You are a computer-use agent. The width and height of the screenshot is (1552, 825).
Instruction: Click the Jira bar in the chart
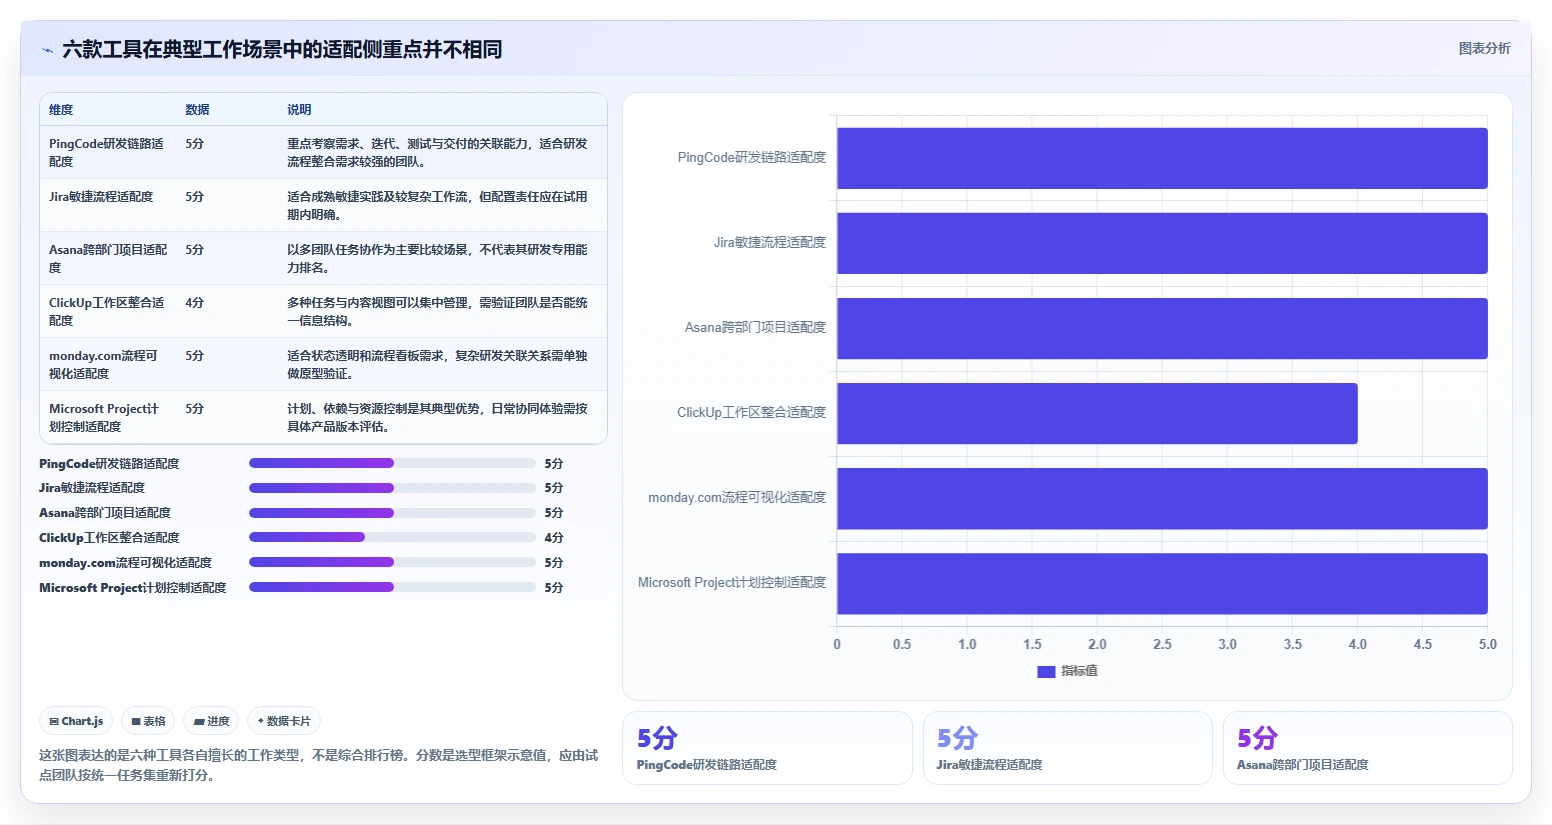(1162, 243)
